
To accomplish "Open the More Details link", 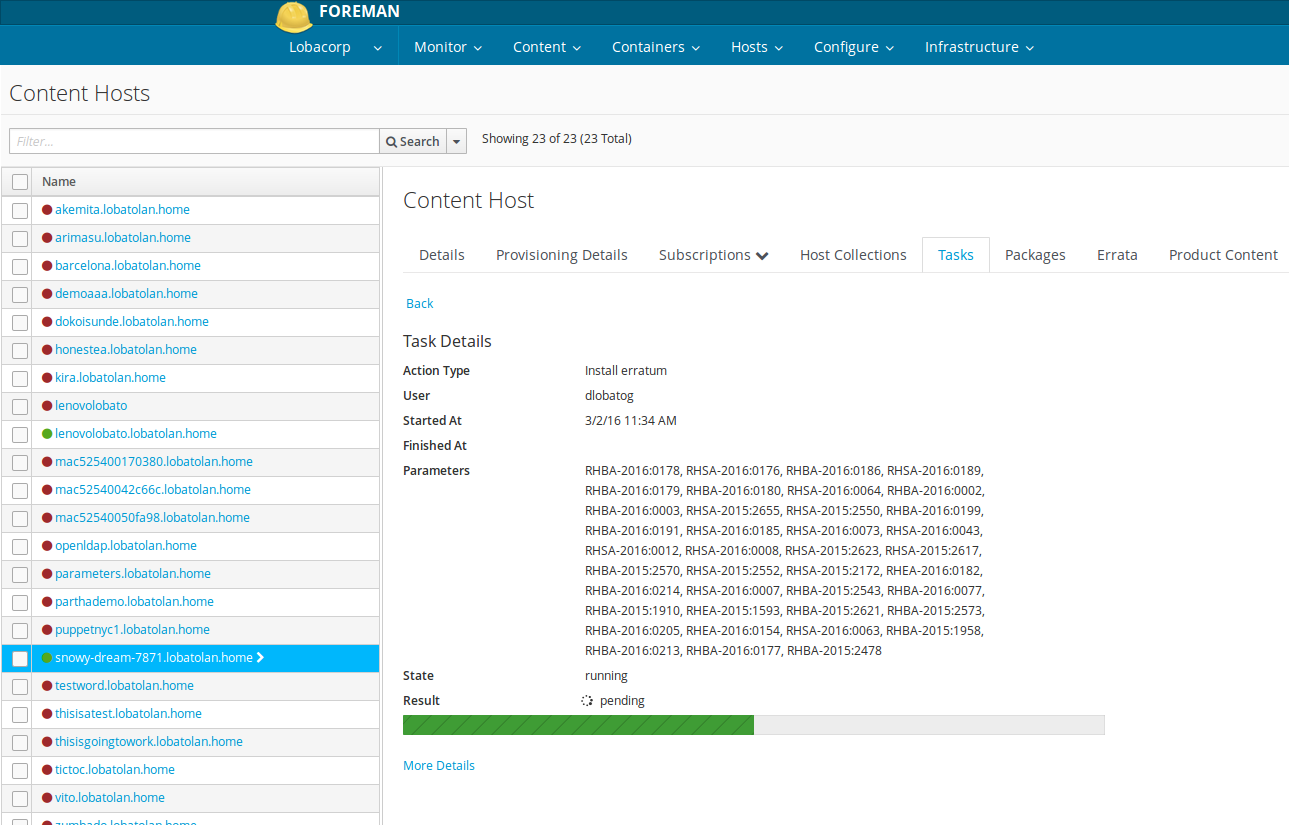I will tap(439, 766).
